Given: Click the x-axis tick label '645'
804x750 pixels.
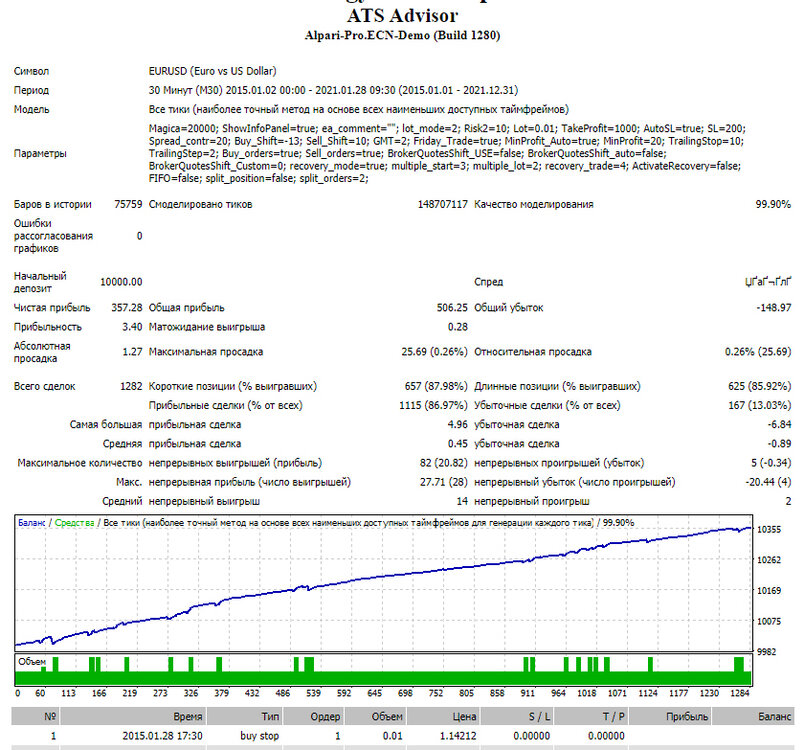Looking at the screenshot, I should pos(374,693).
